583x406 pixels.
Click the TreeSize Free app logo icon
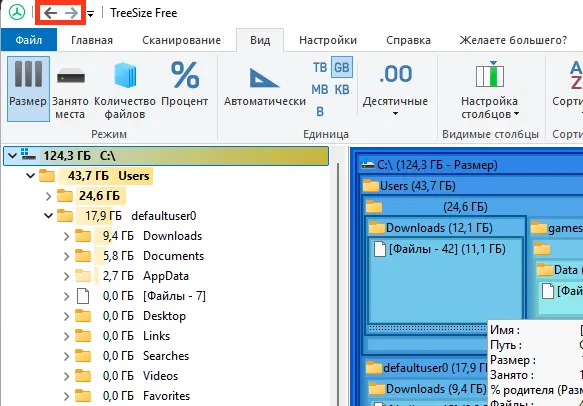pyautogui.click(x=17, y=12)
